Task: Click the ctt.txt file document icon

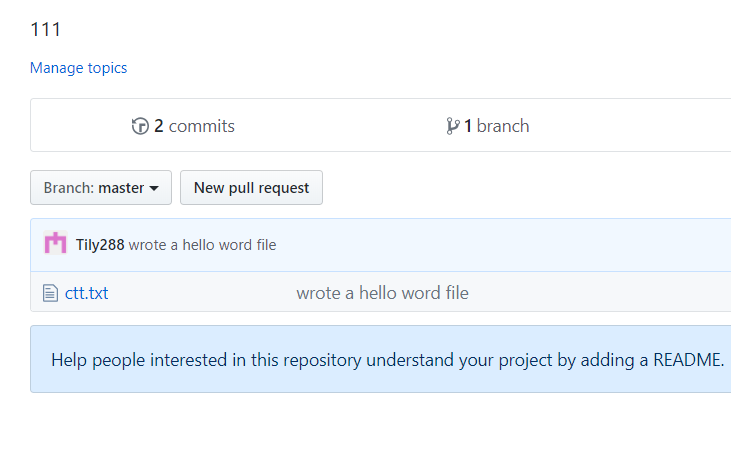Action: [x=50, y=293]
